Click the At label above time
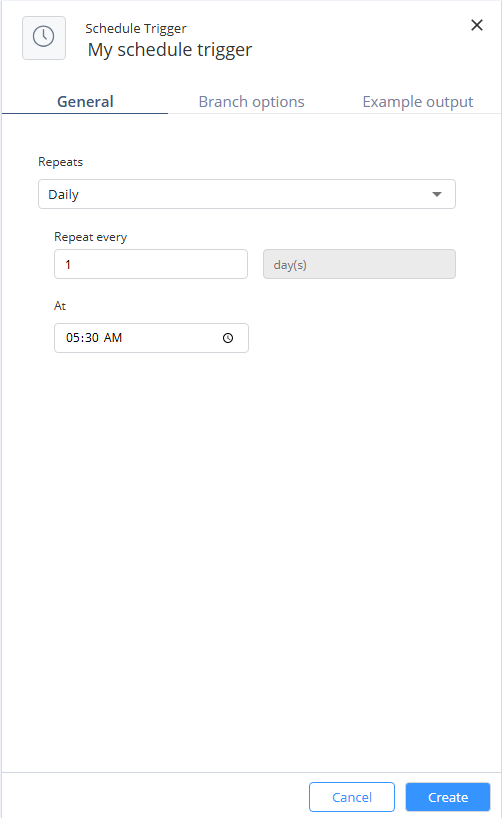Viewport: 503px width, 818px height. [x=60, y=306]
